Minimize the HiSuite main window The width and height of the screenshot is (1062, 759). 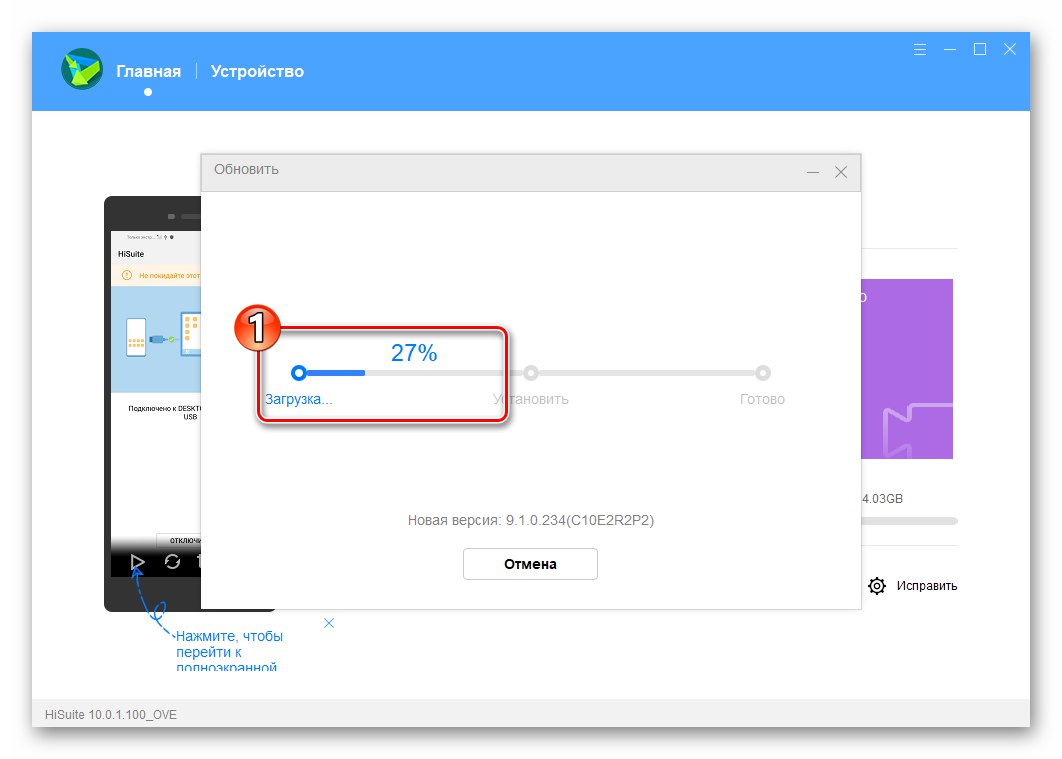pos(950,49)
